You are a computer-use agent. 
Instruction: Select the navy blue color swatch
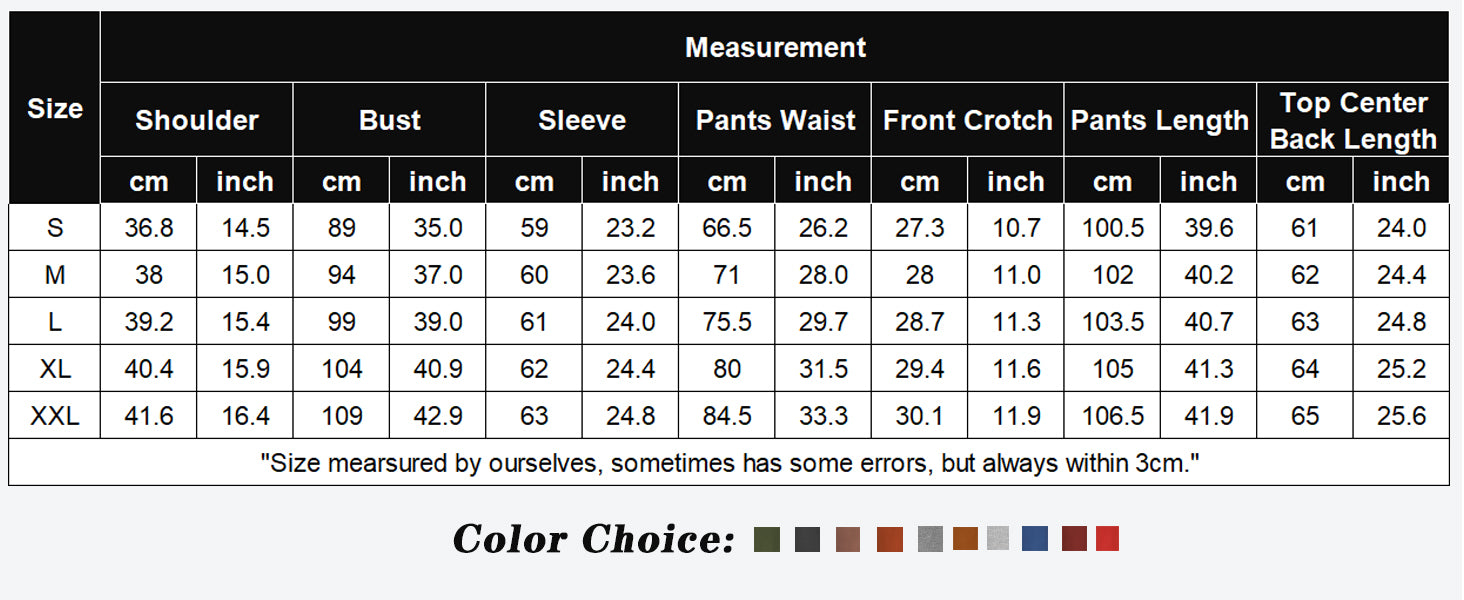(x=1035, y=539)
